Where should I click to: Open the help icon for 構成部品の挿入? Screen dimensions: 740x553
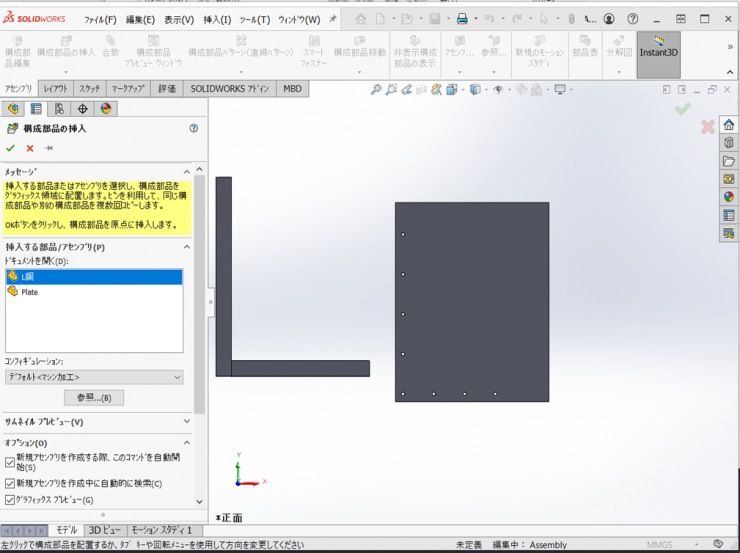[193, 128]
